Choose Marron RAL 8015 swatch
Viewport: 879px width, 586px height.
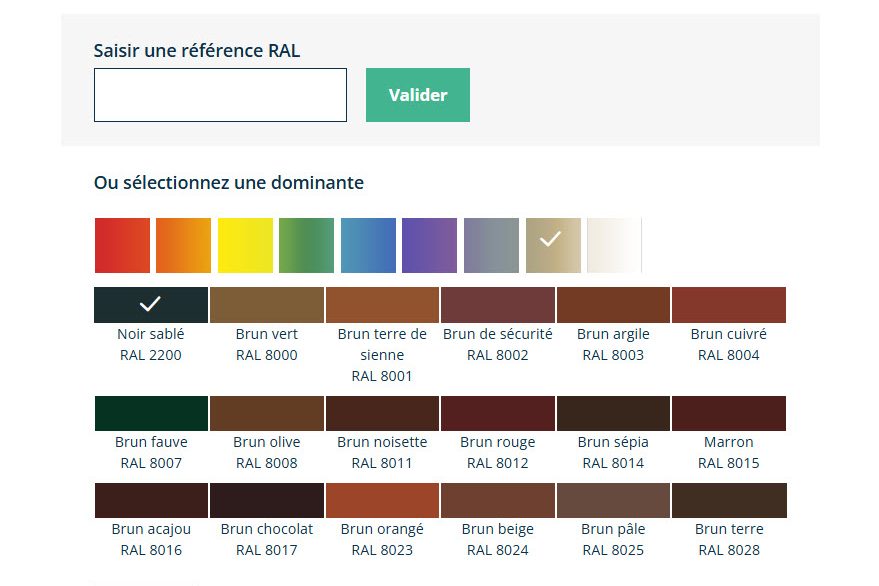click(728, 413)
